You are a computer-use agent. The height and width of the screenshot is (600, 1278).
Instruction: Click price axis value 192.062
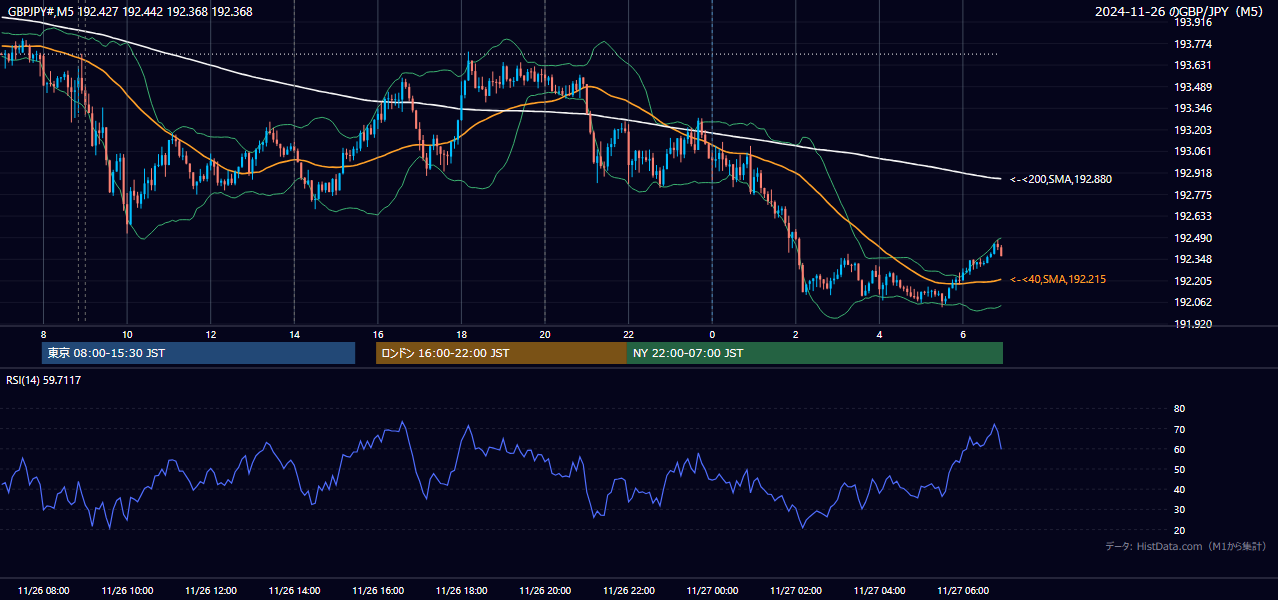(1193, 302)
